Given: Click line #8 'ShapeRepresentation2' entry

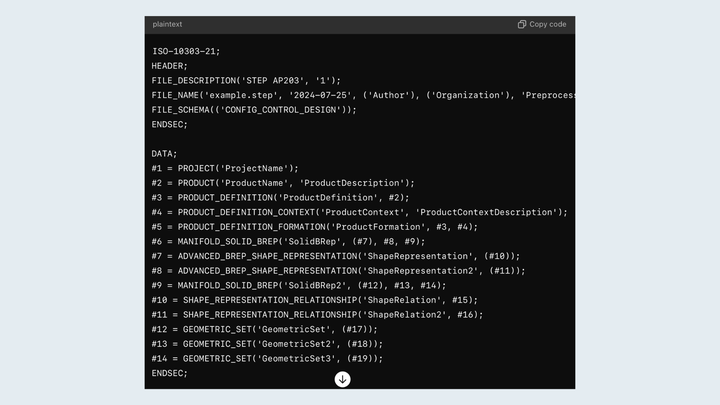Looking at the screenshot, I should pos(338,270).
